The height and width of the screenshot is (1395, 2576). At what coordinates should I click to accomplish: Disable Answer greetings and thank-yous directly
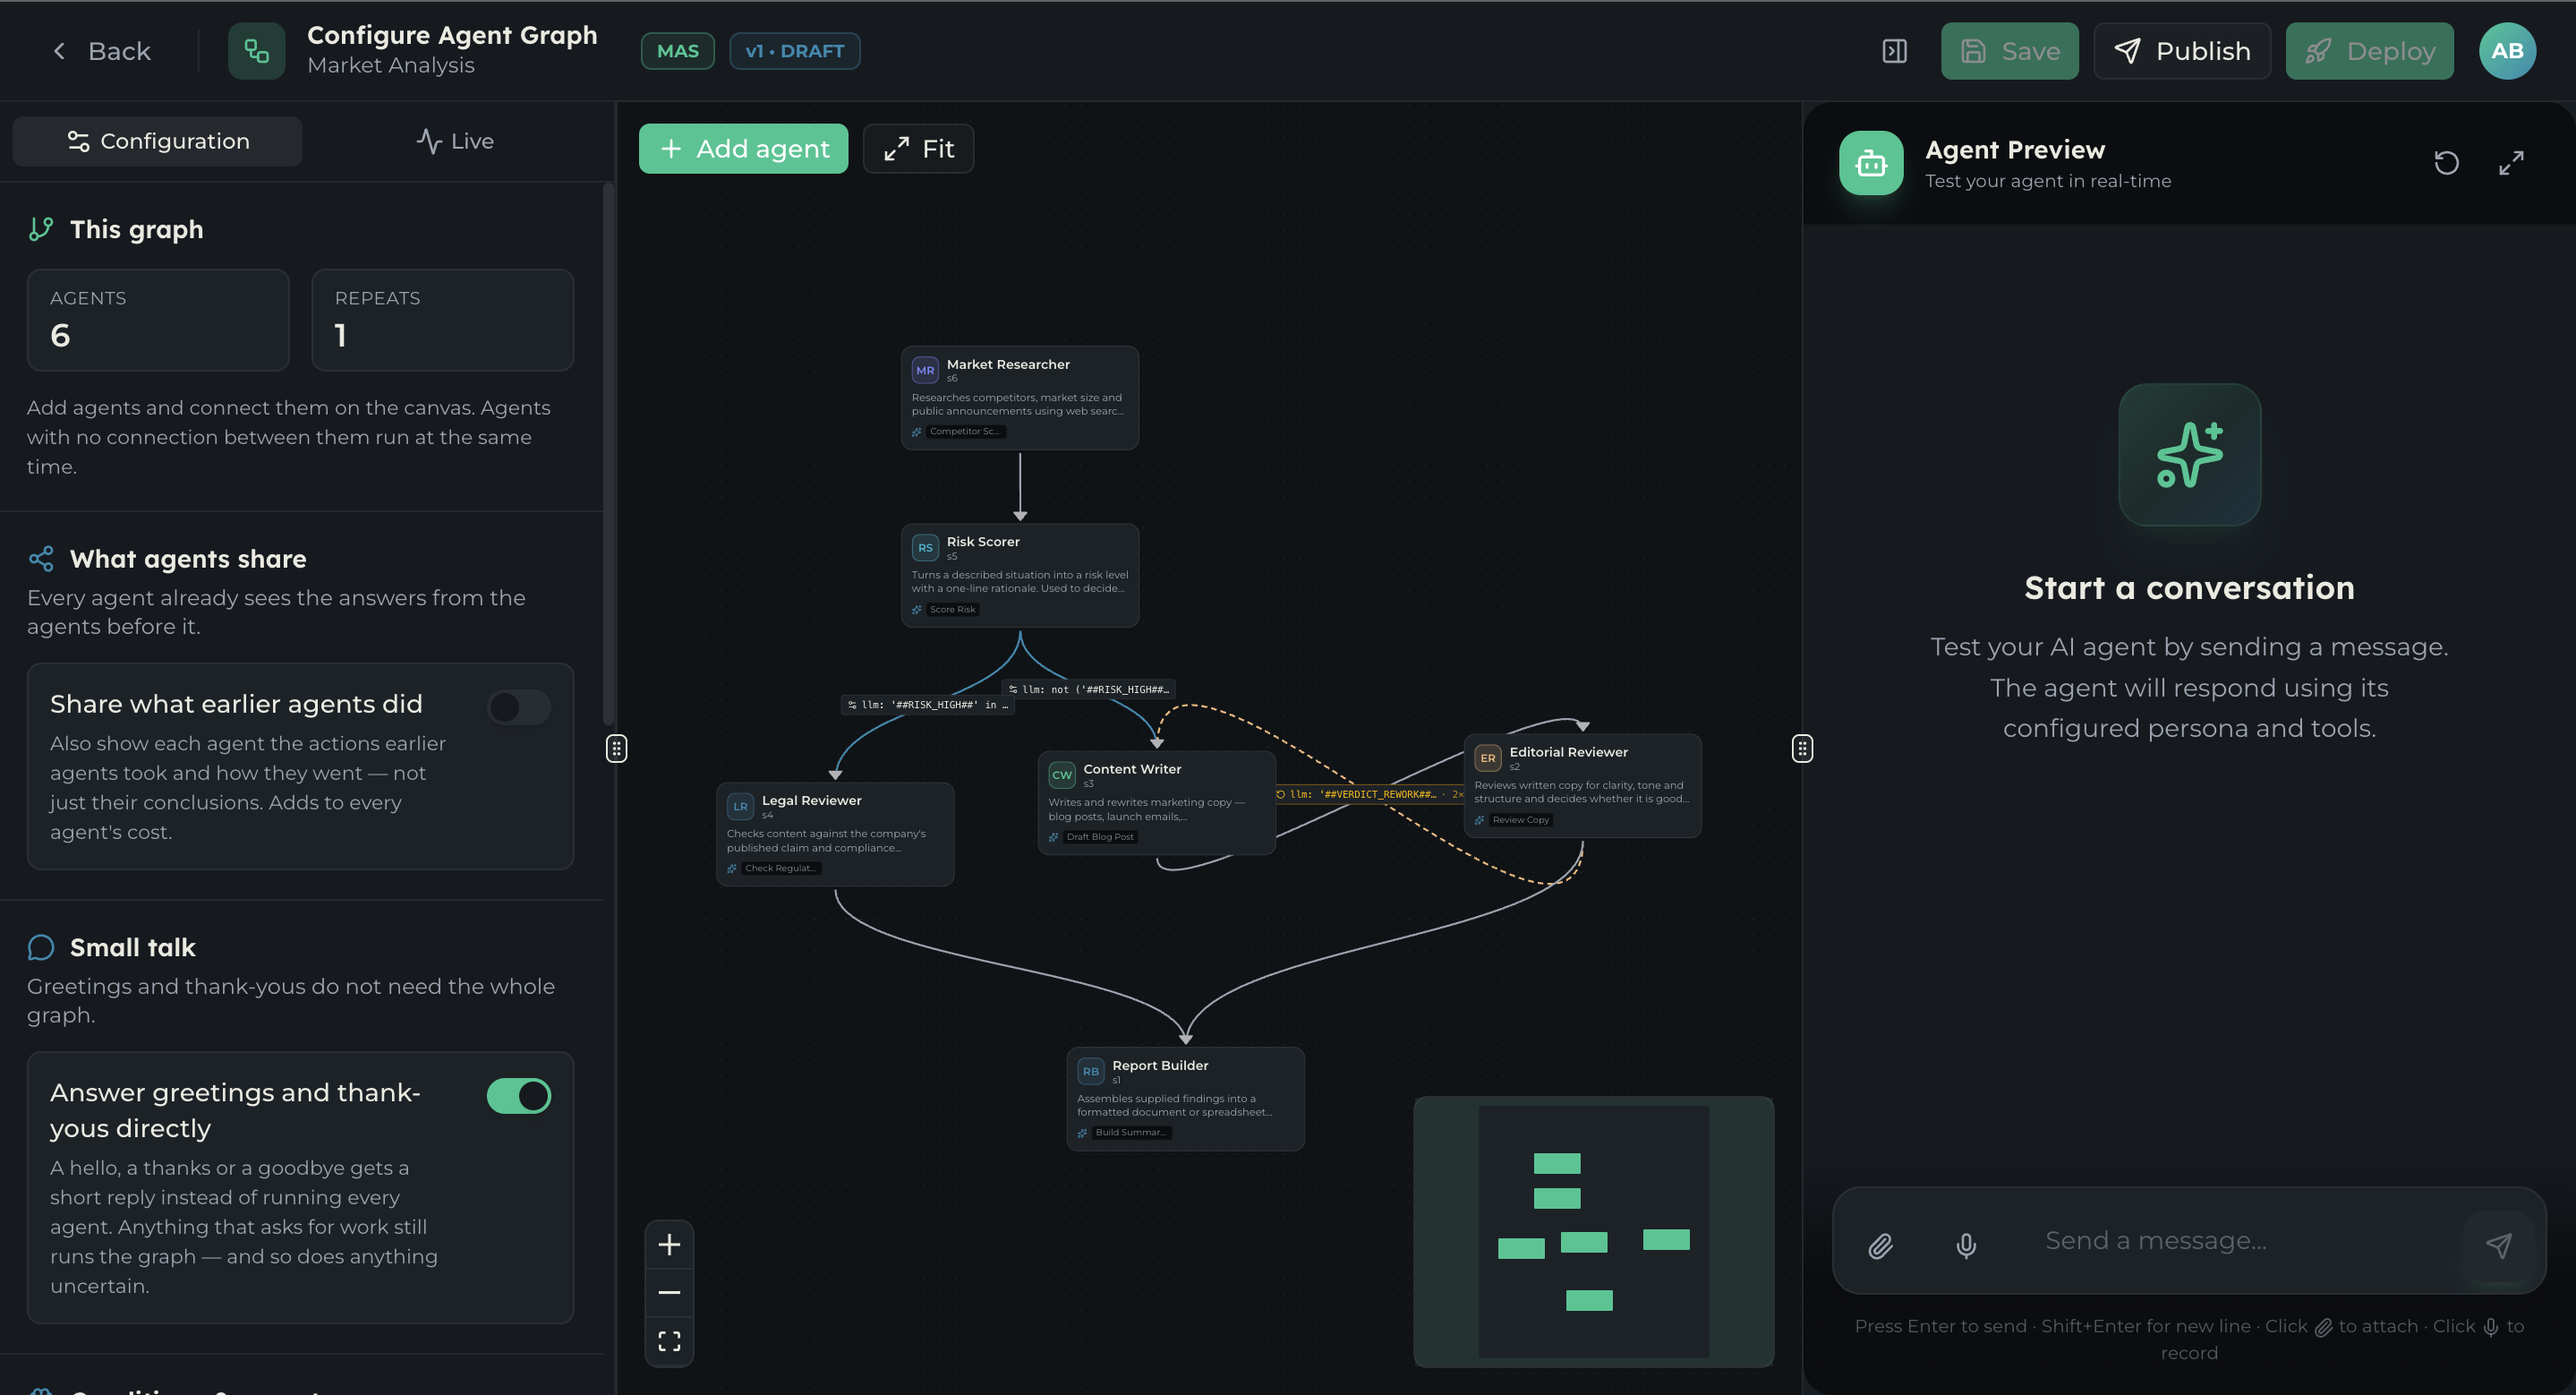coord(519,1095)
